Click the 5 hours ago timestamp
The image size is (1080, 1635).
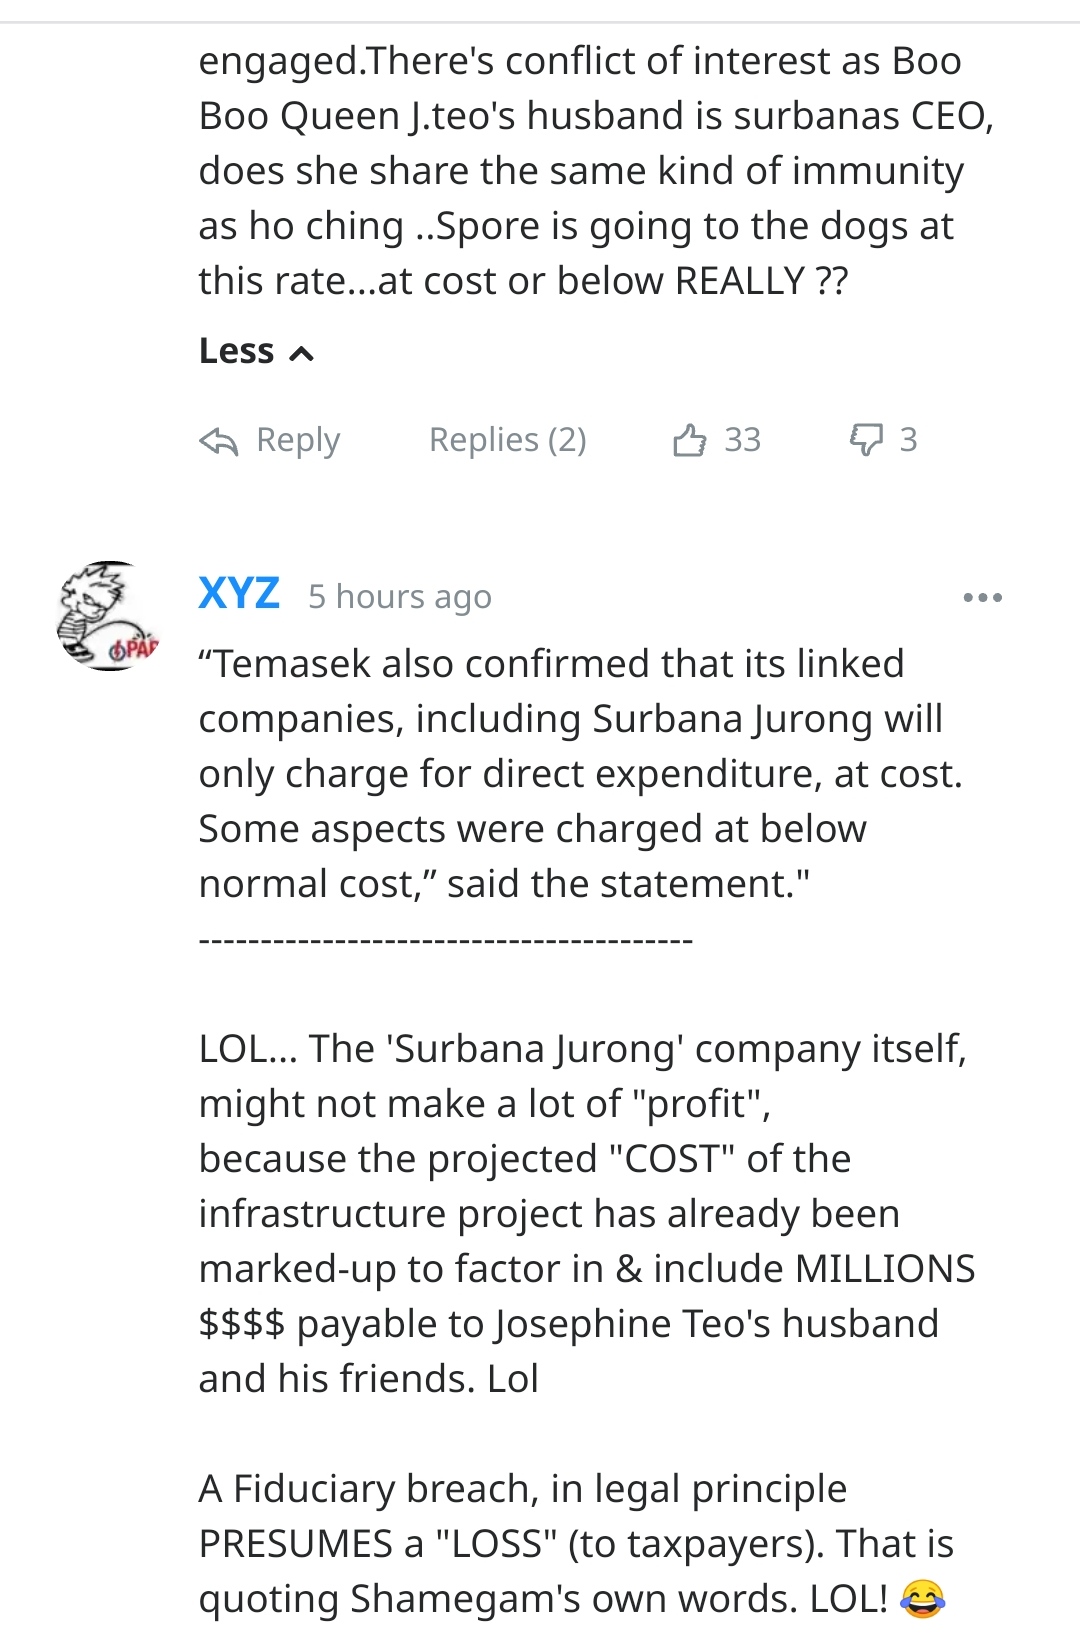pos(399,597)
